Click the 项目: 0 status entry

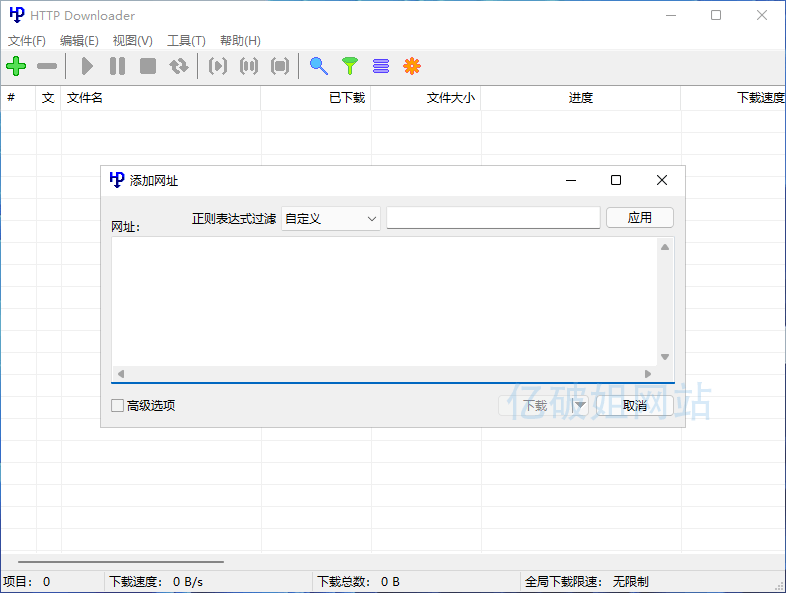tap(27, 581)
